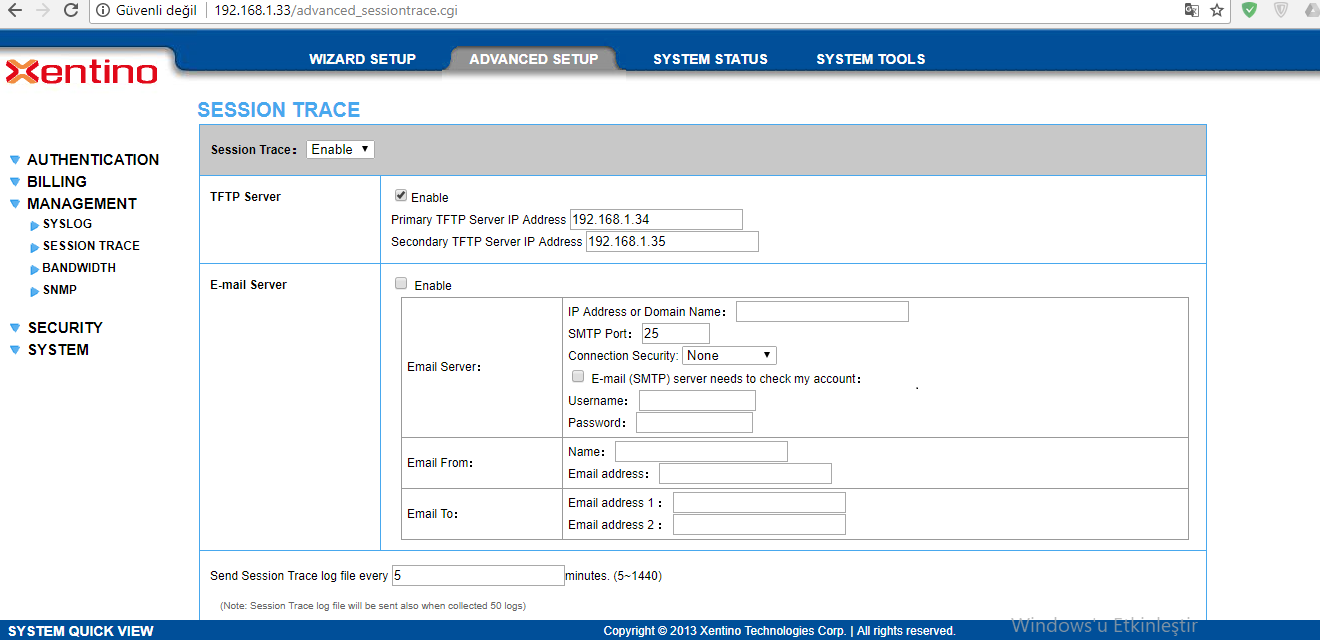Screen dimensions: 1320x640
Task: Click the site info icon beside Güvenli değil
Action: point(103,10)
